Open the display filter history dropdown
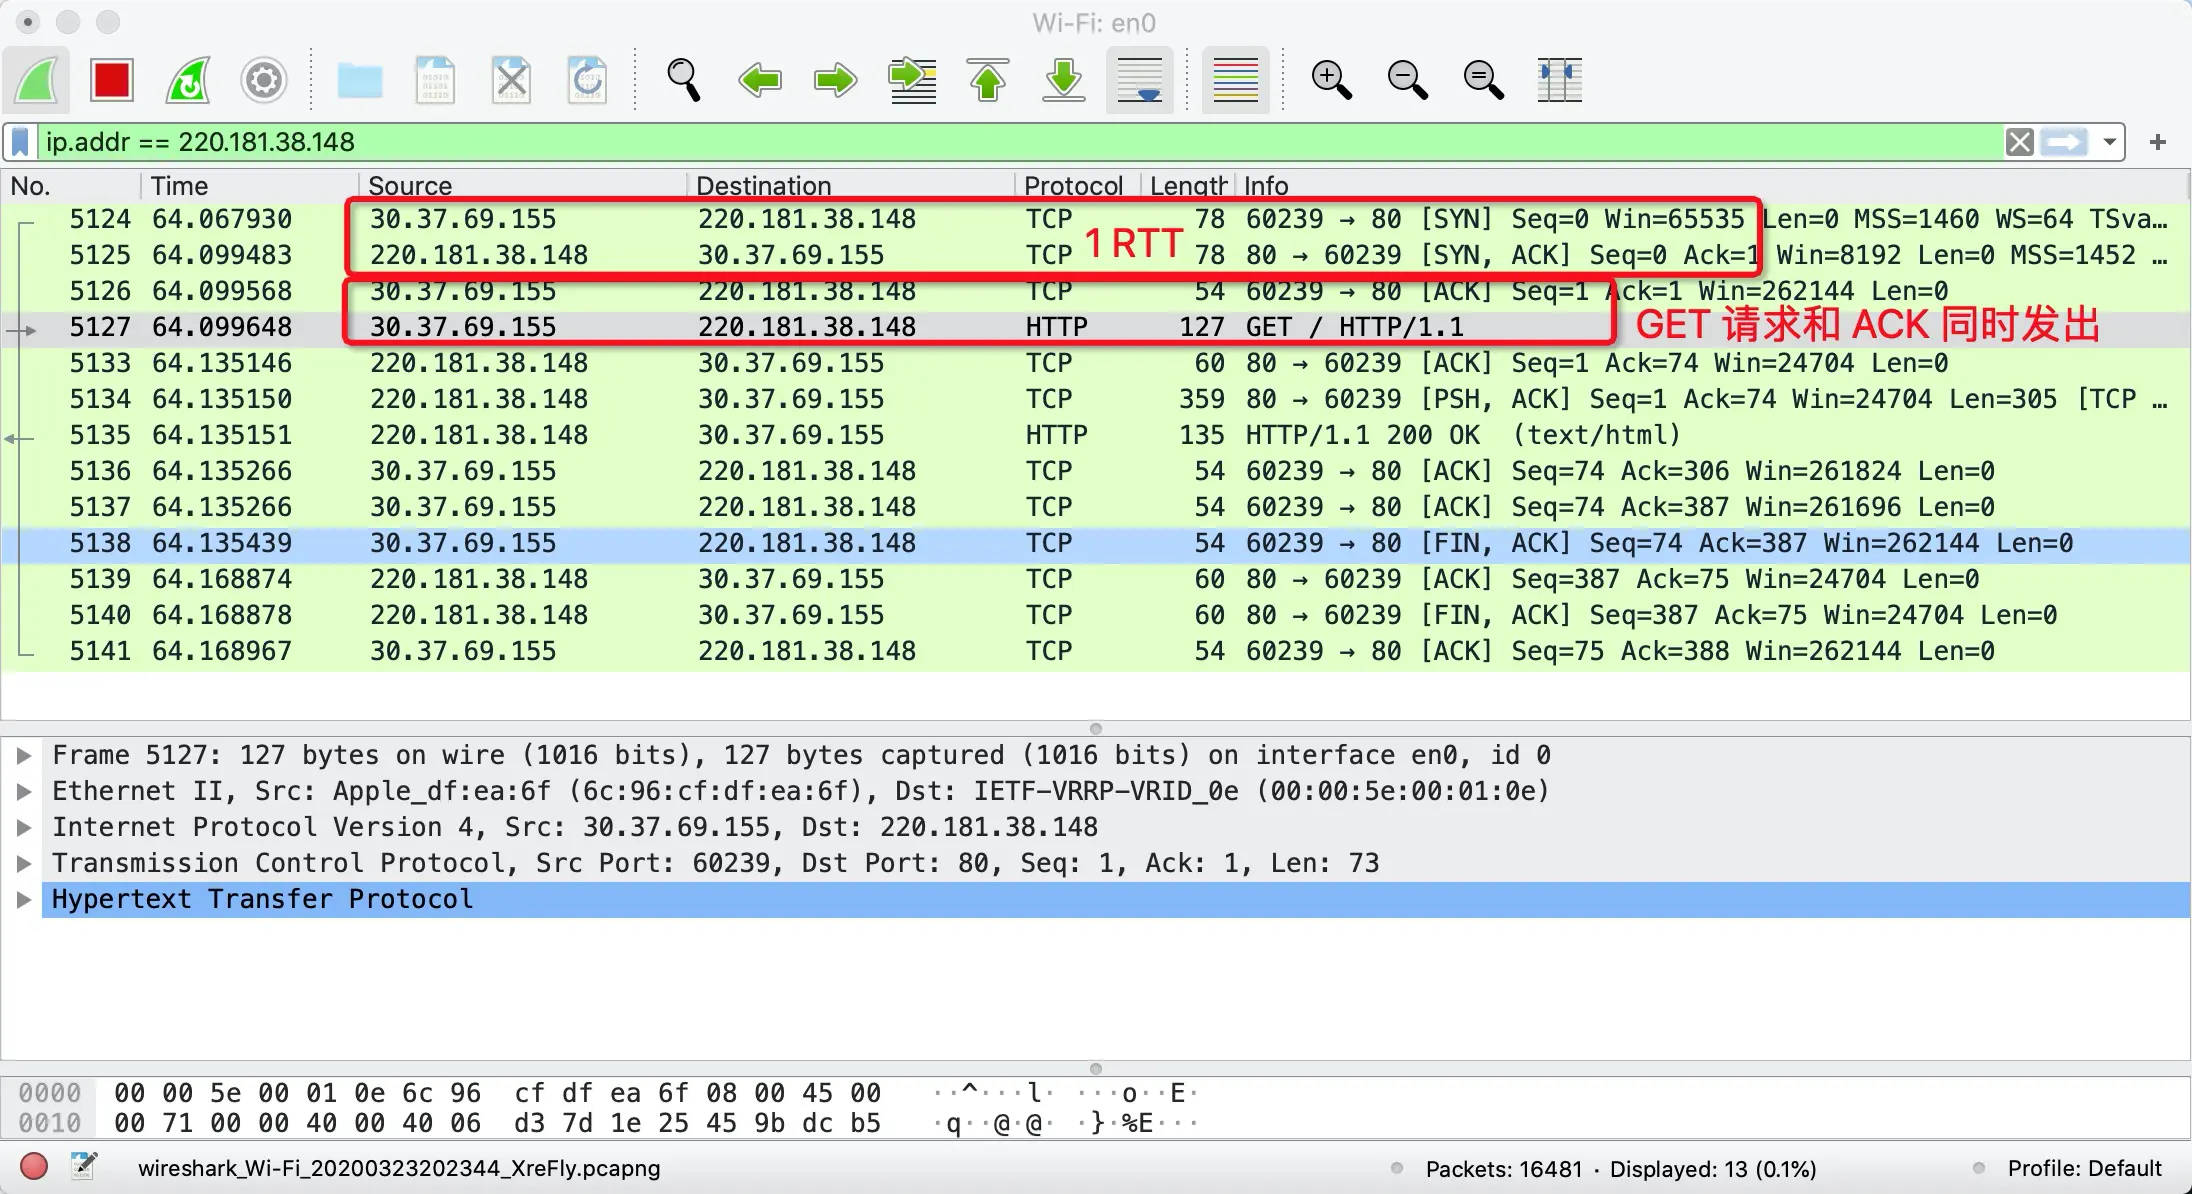This screenshot has width=2192, height=1194. click(x=2109, y=142)
